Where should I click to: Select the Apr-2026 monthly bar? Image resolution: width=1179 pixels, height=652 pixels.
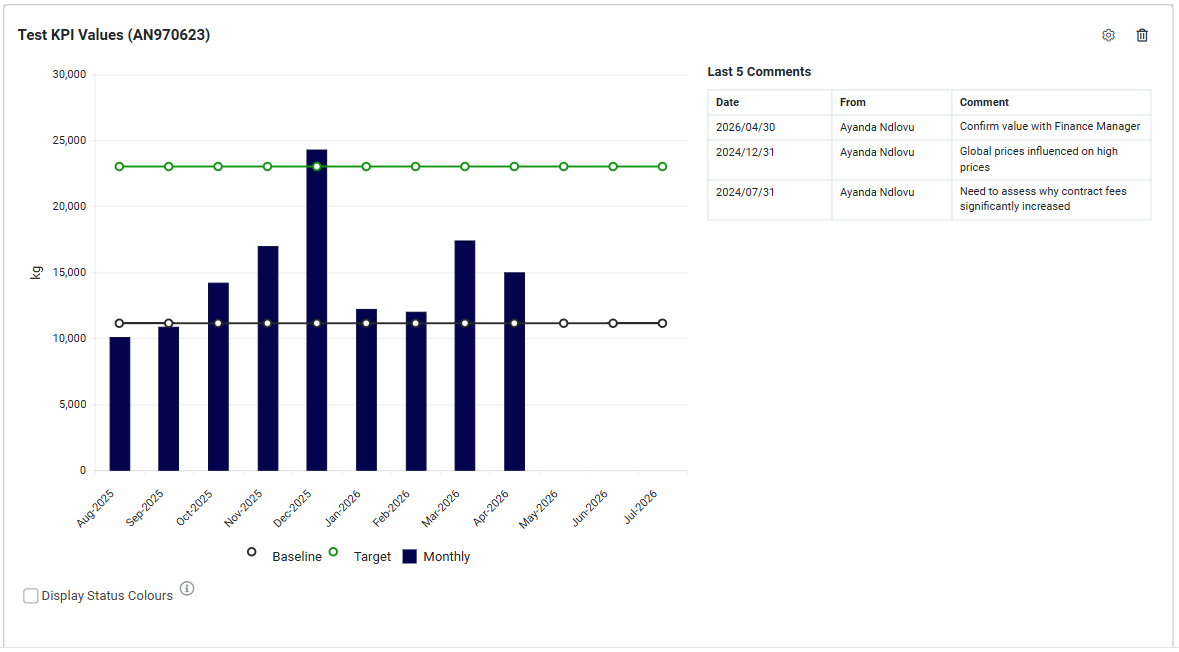pyautogui.click(x=514, y=371)
